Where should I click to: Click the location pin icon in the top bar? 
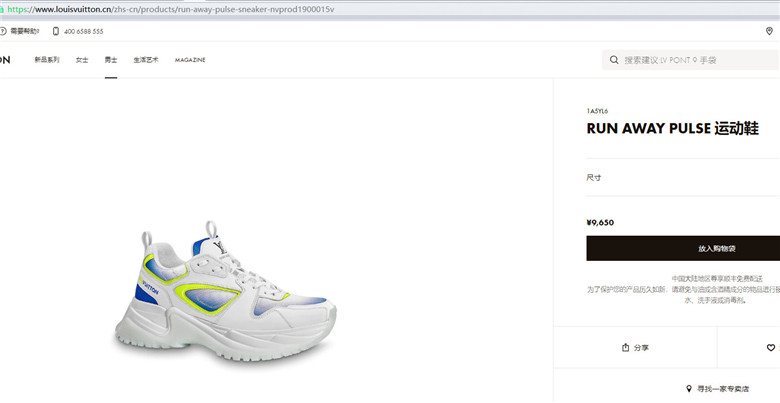pos(769,31)
